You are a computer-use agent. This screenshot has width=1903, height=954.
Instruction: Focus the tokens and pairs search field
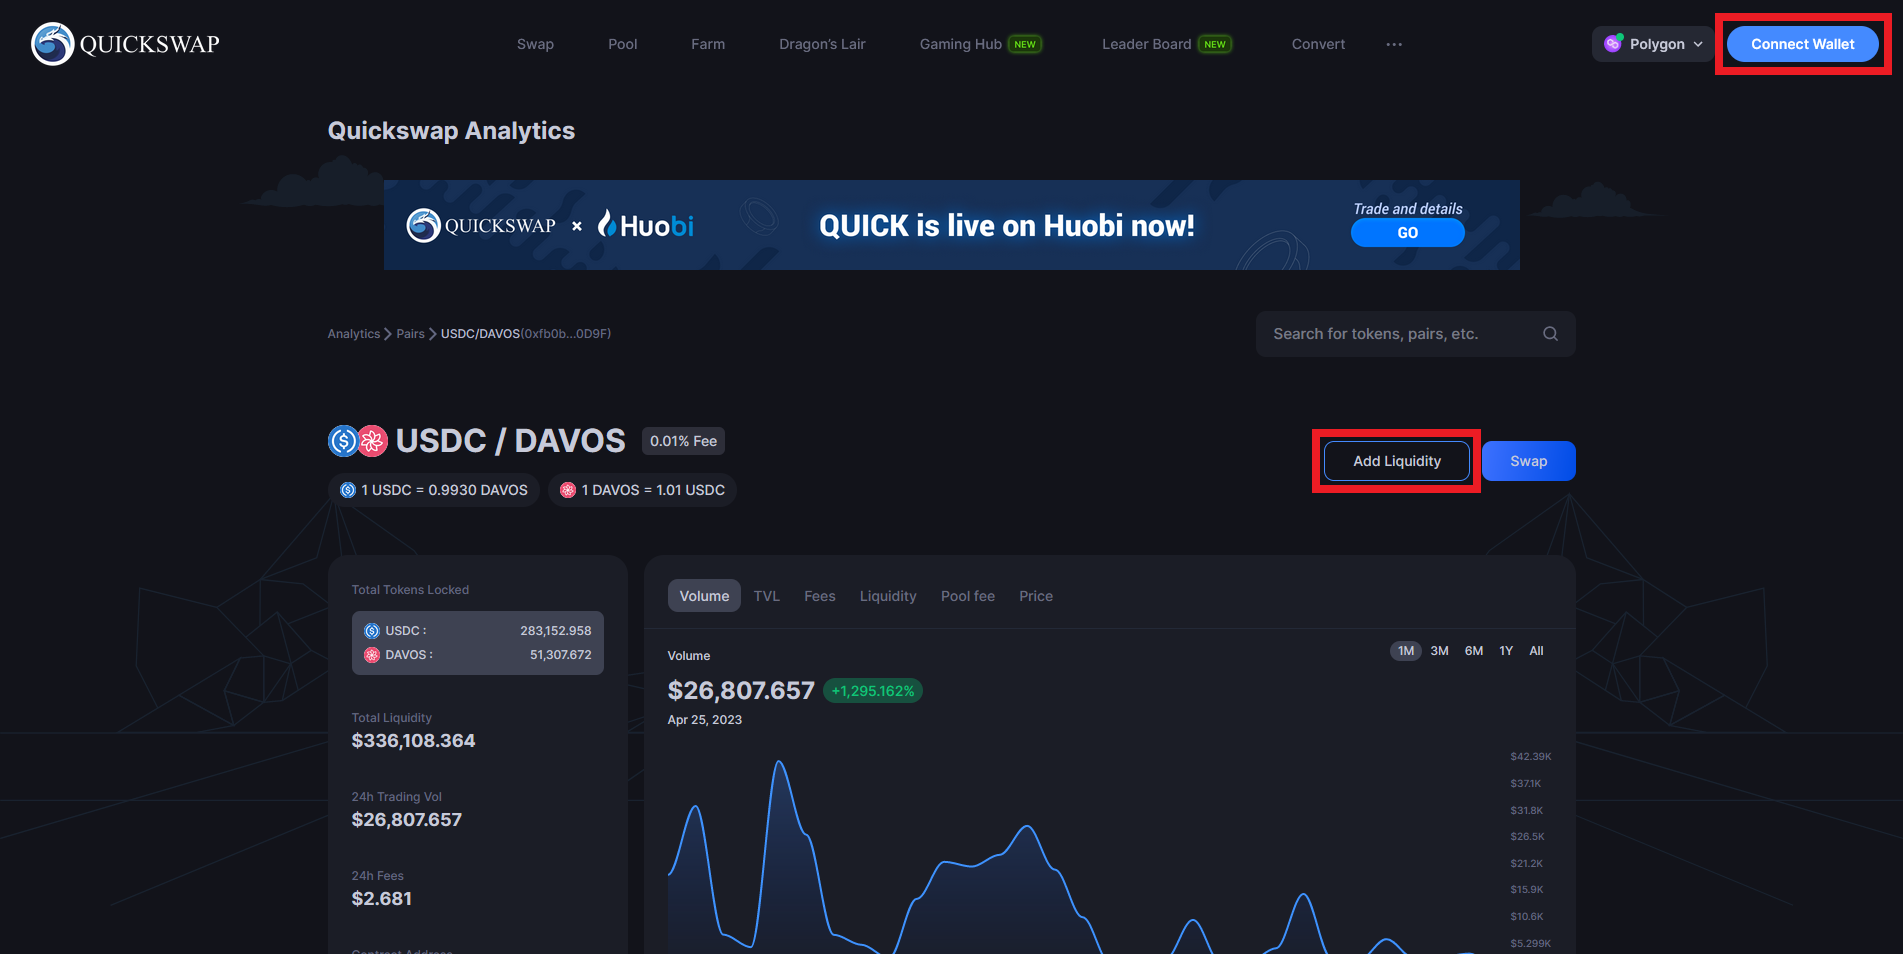[x=1400, y=334]
